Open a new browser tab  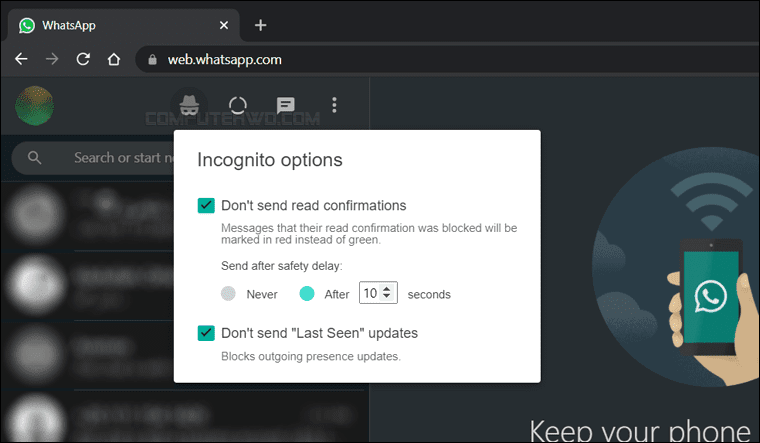click(260, 25)
